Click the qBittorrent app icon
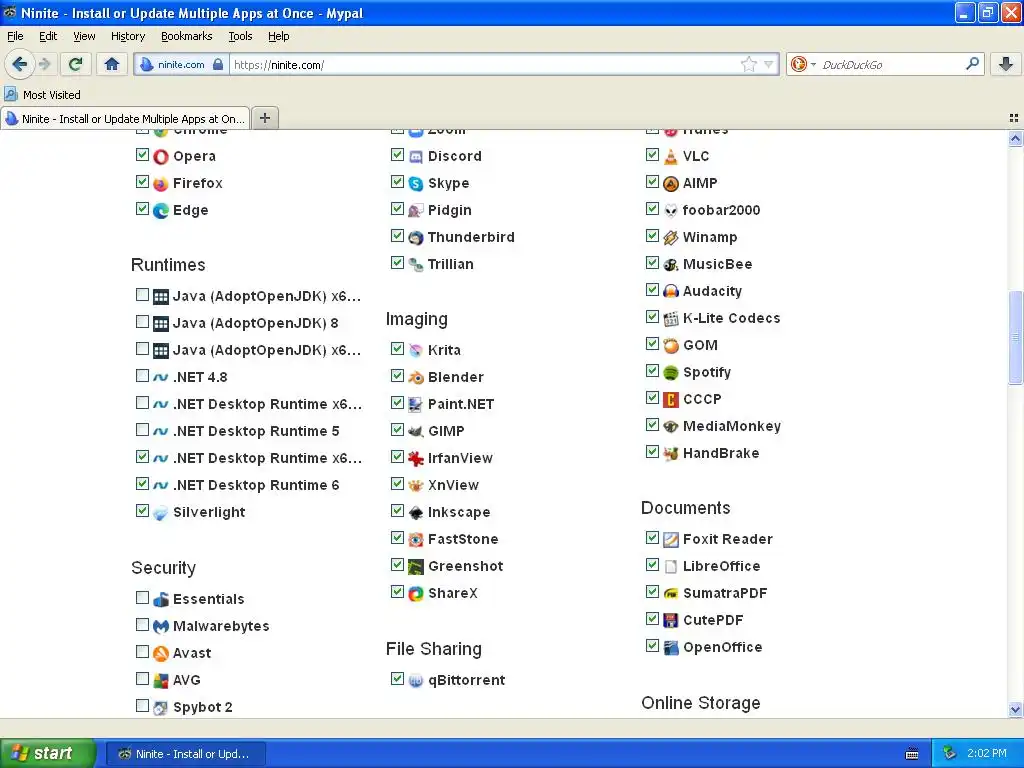 (x=416, y=680)
